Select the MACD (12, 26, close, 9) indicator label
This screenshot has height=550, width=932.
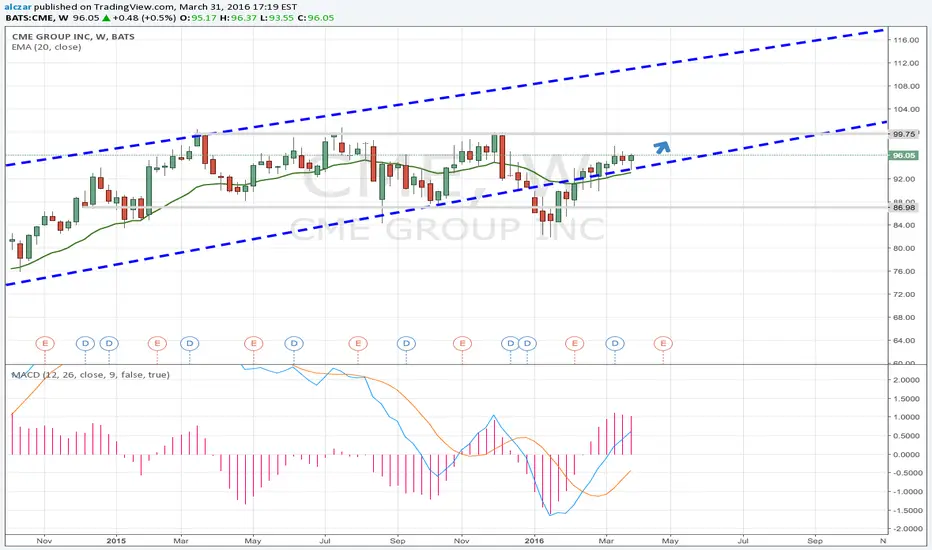coord(91,375)
